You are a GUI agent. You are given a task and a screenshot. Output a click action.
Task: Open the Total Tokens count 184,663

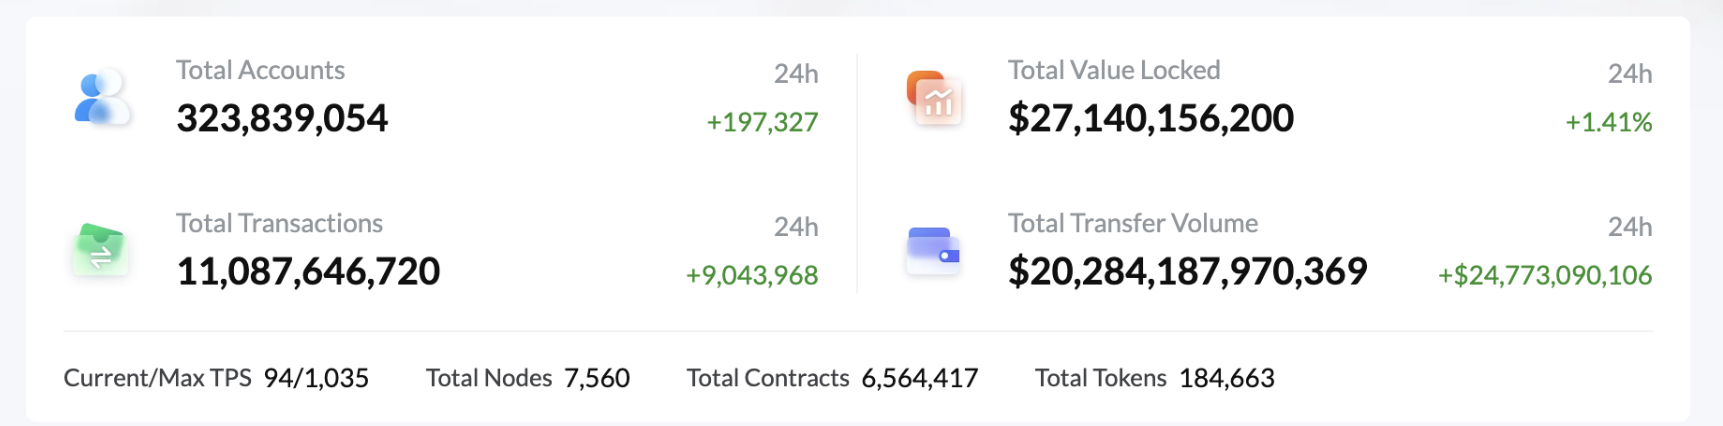coord(1226,378)
